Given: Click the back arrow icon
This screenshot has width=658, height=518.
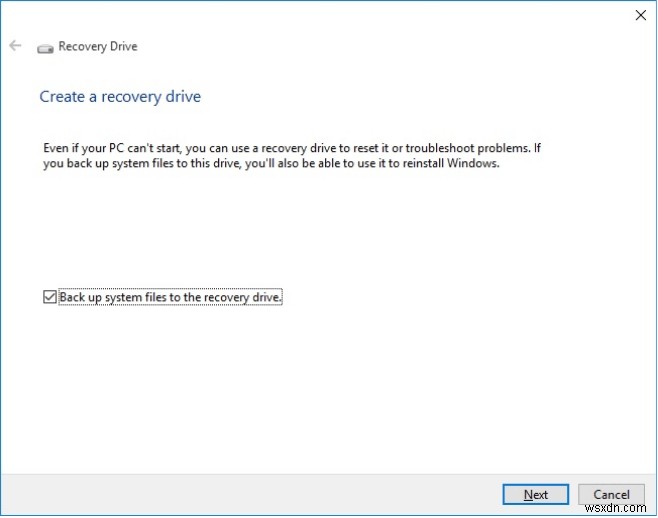Looking at the screenshot, I should coord(15,46).
